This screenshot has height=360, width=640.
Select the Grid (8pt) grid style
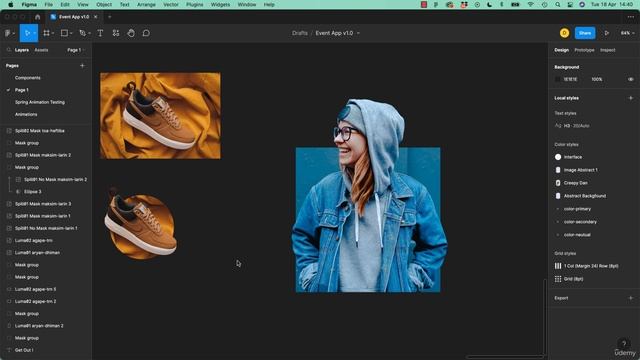click(x=573, y=279)
